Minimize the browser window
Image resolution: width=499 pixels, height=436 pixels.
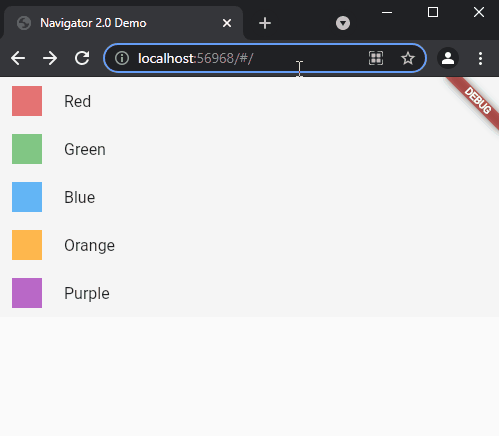tap(387, 12)
